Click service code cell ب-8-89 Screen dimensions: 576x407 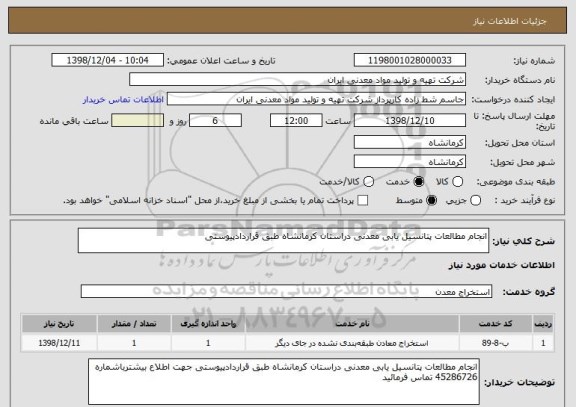pyautogui.click(x=496, y=343)
